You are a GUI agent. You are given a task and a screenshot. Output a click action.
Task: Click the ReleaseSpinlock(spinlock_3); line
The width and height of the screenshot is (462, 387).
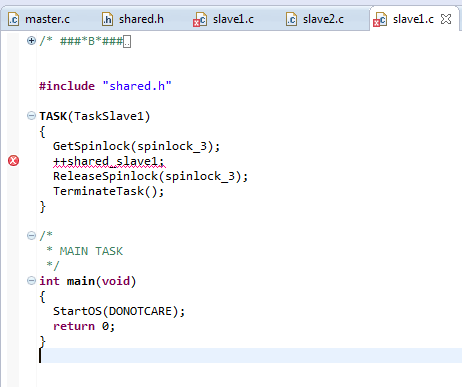pyautogui.click(x=151, y=176)
